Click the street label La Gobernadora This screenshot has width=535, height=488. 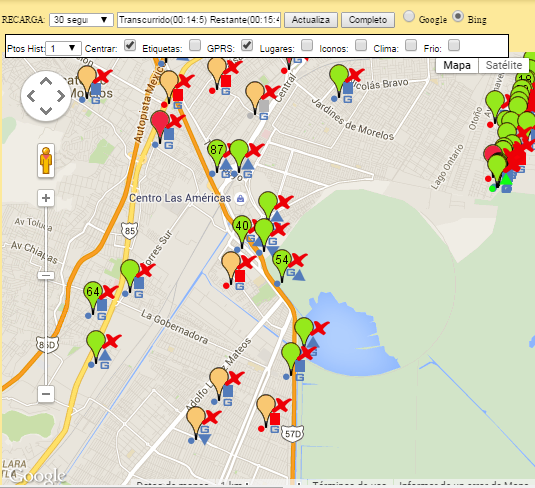[x=174, y=327]
